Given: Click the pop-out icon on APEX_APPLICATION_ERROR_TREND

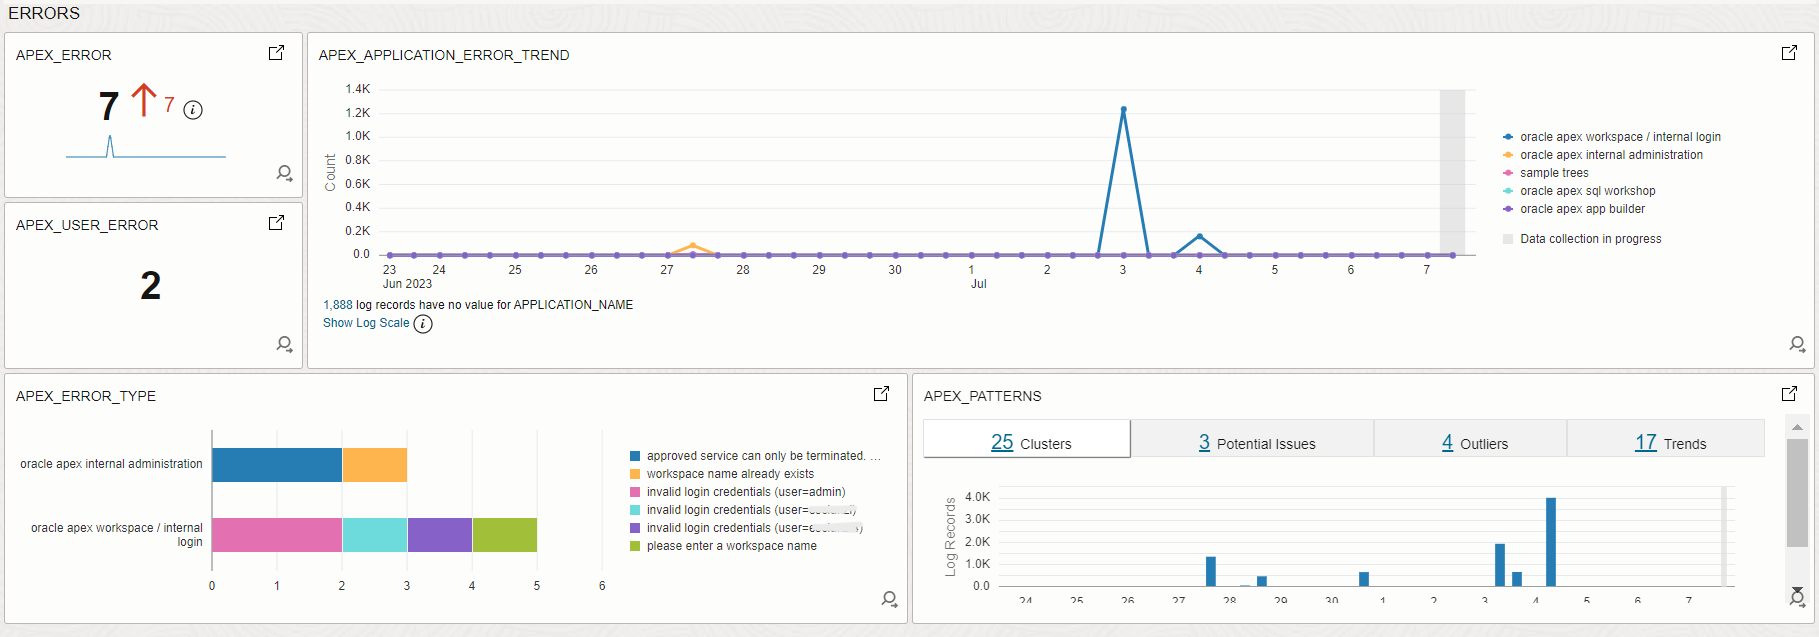Looking at the screenshot, I should point(1789,53).
